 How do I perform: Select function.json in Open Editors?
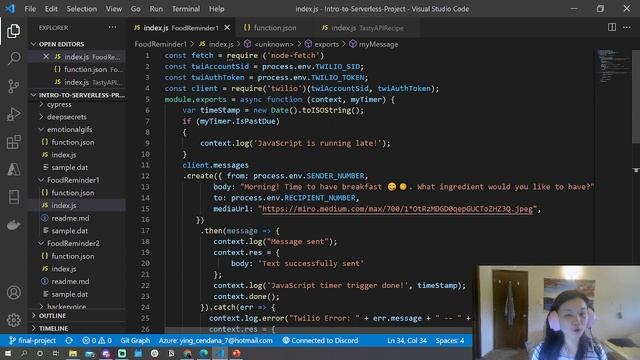pos(85,69)
